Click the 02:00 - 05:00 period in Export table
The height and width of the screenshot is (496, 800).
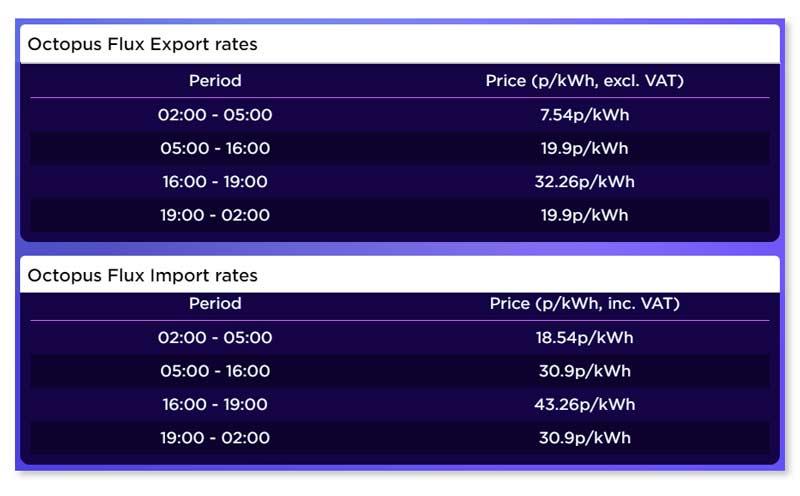pos(215,115)
